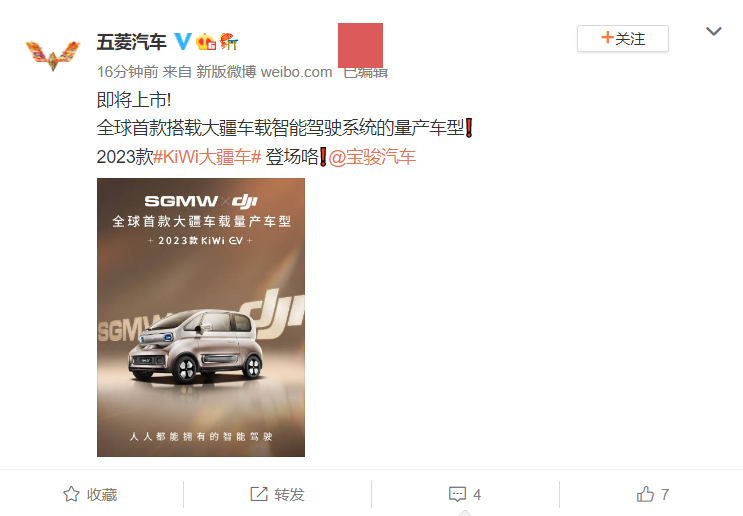Image resolution: width=743 pixels, height=516 pixels.
Task: Open the @宝骏汽车 mention
Action: click(x=372, y=157)
